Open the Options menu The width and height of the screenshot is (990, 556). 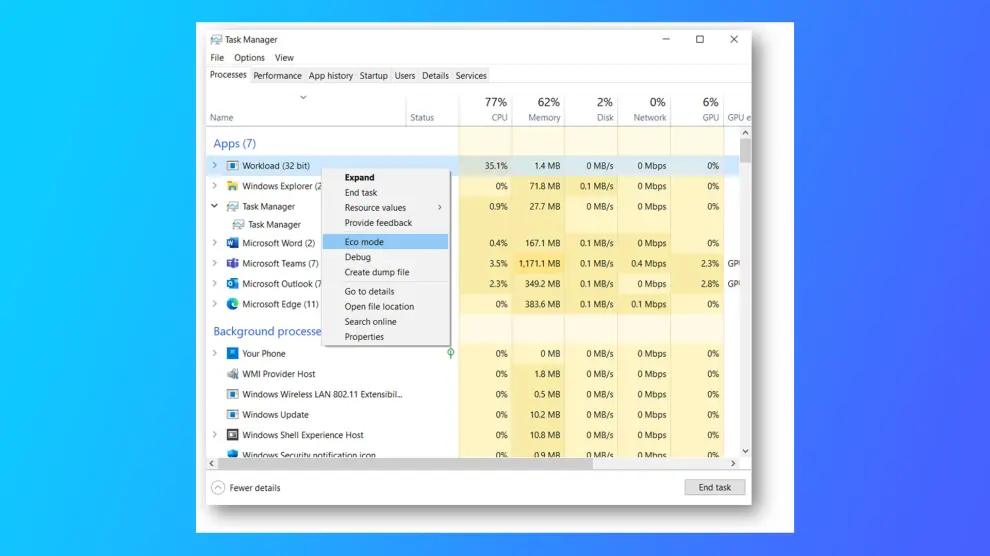(249, 58)
